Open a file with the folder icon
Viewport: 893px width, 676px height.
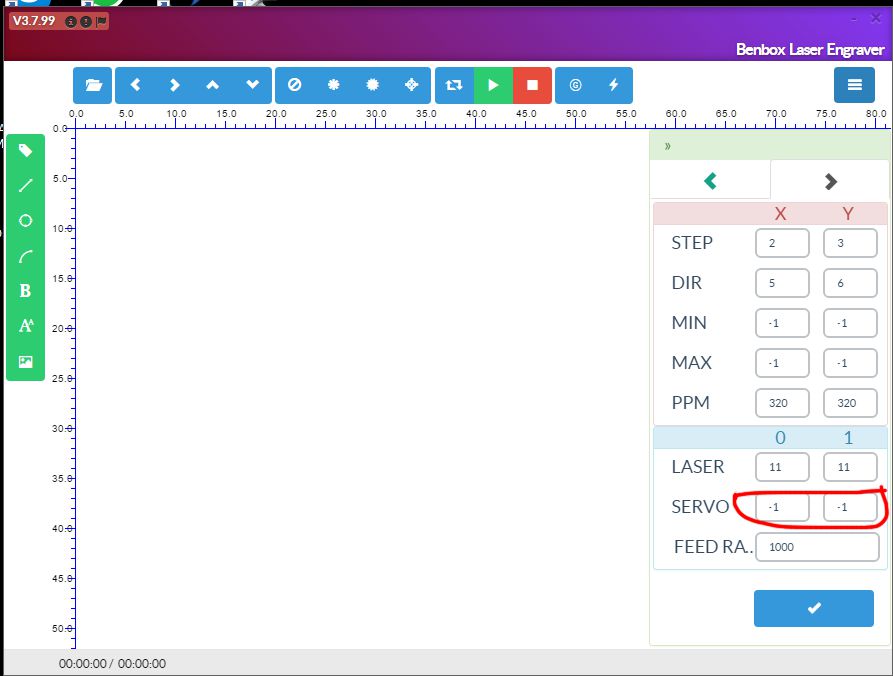coord(93,85)
